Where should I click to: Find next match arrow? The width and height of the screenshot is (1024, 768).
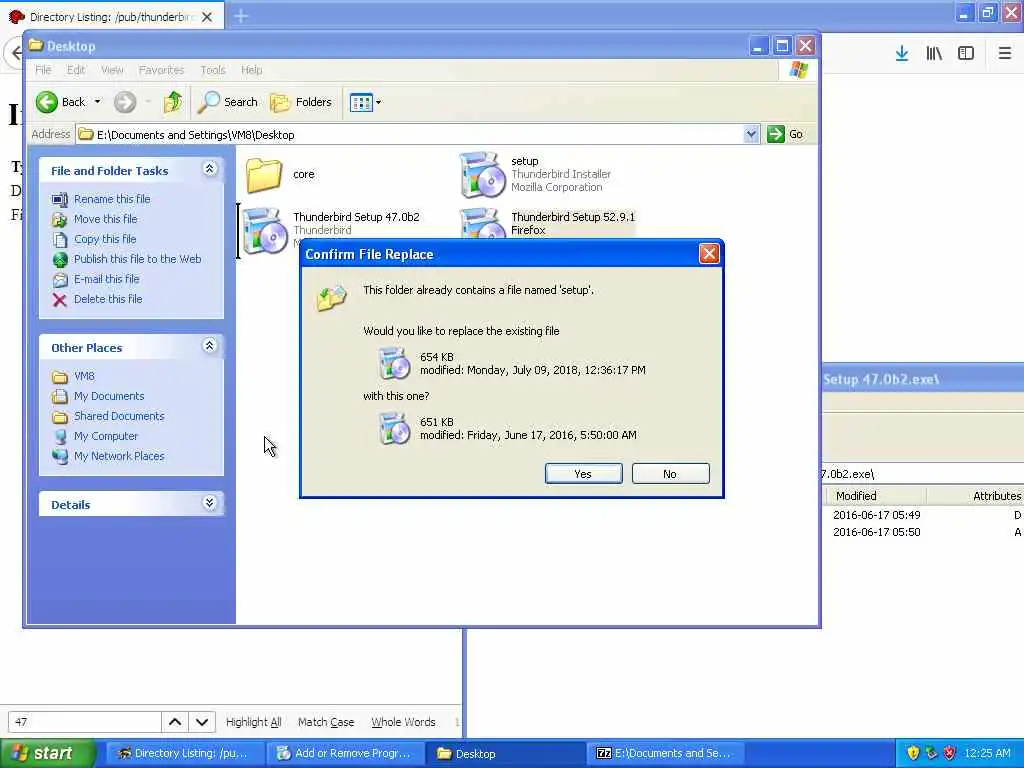(202, 722)
